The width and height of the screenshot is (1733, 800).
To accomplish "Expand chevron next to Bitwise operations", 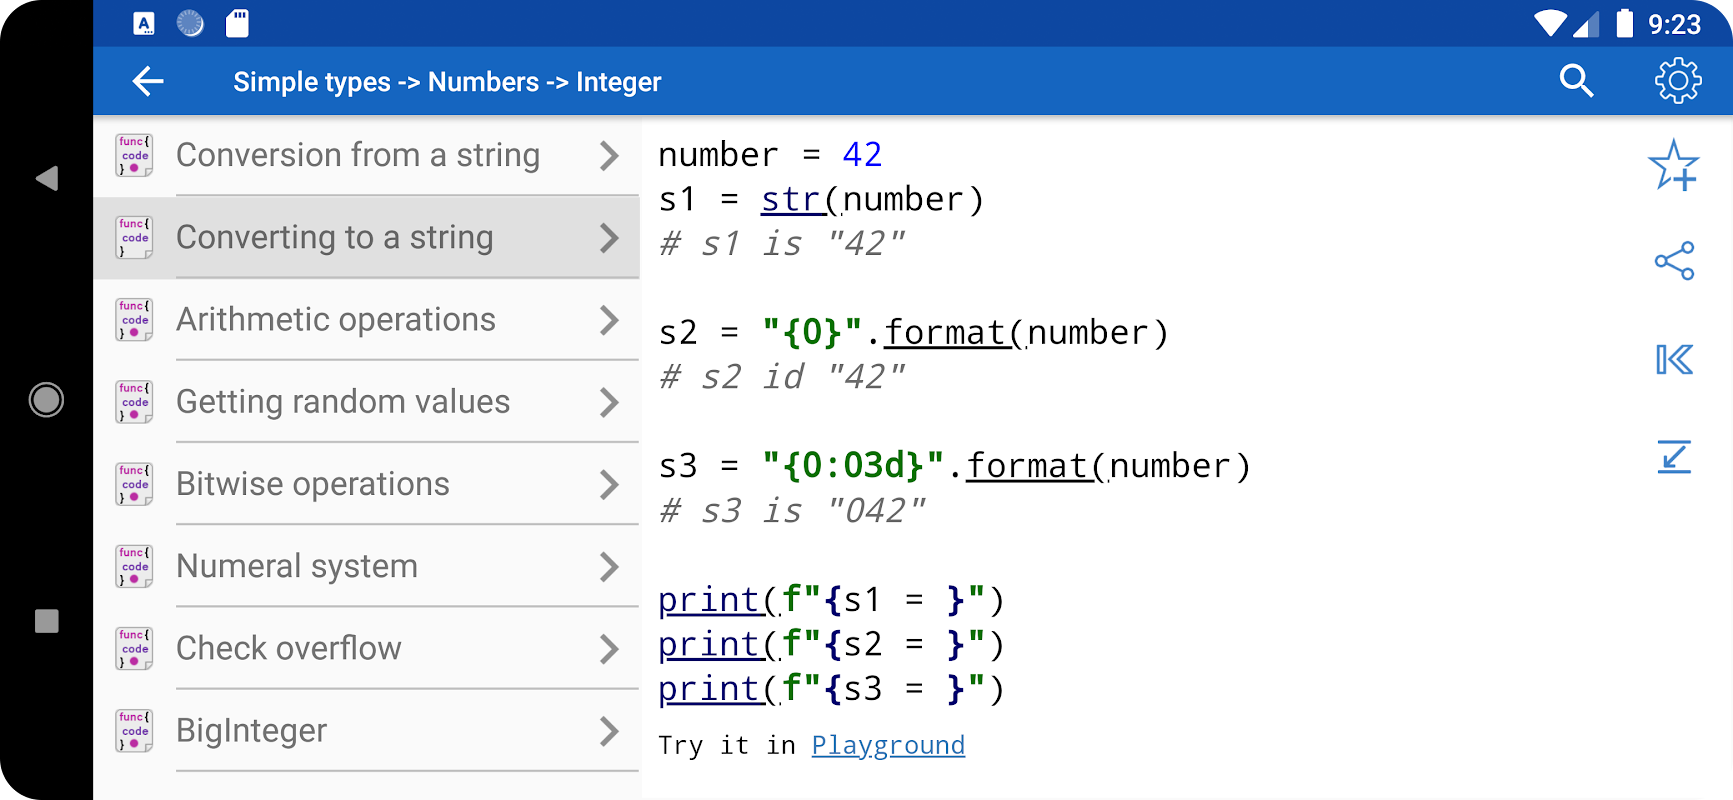I will coord(609,485).
